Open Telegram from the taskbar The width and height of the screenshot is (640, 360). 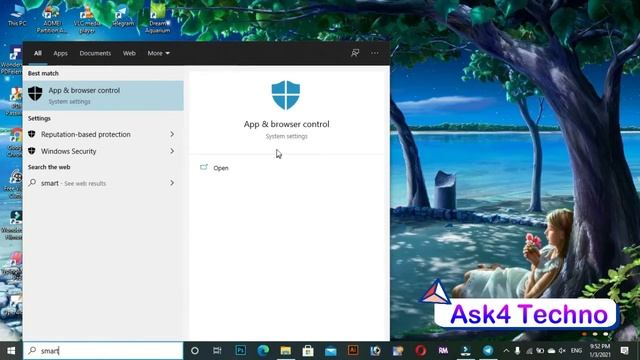[488, 350]
